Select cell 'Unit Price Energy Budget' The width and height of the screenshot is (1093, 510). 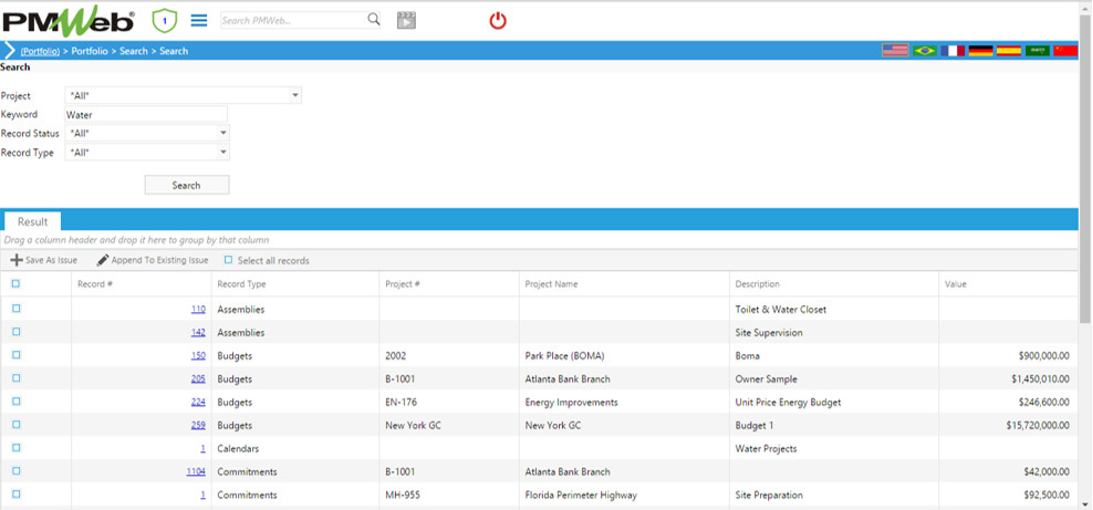pyautogui.click(x=788, y=402)
